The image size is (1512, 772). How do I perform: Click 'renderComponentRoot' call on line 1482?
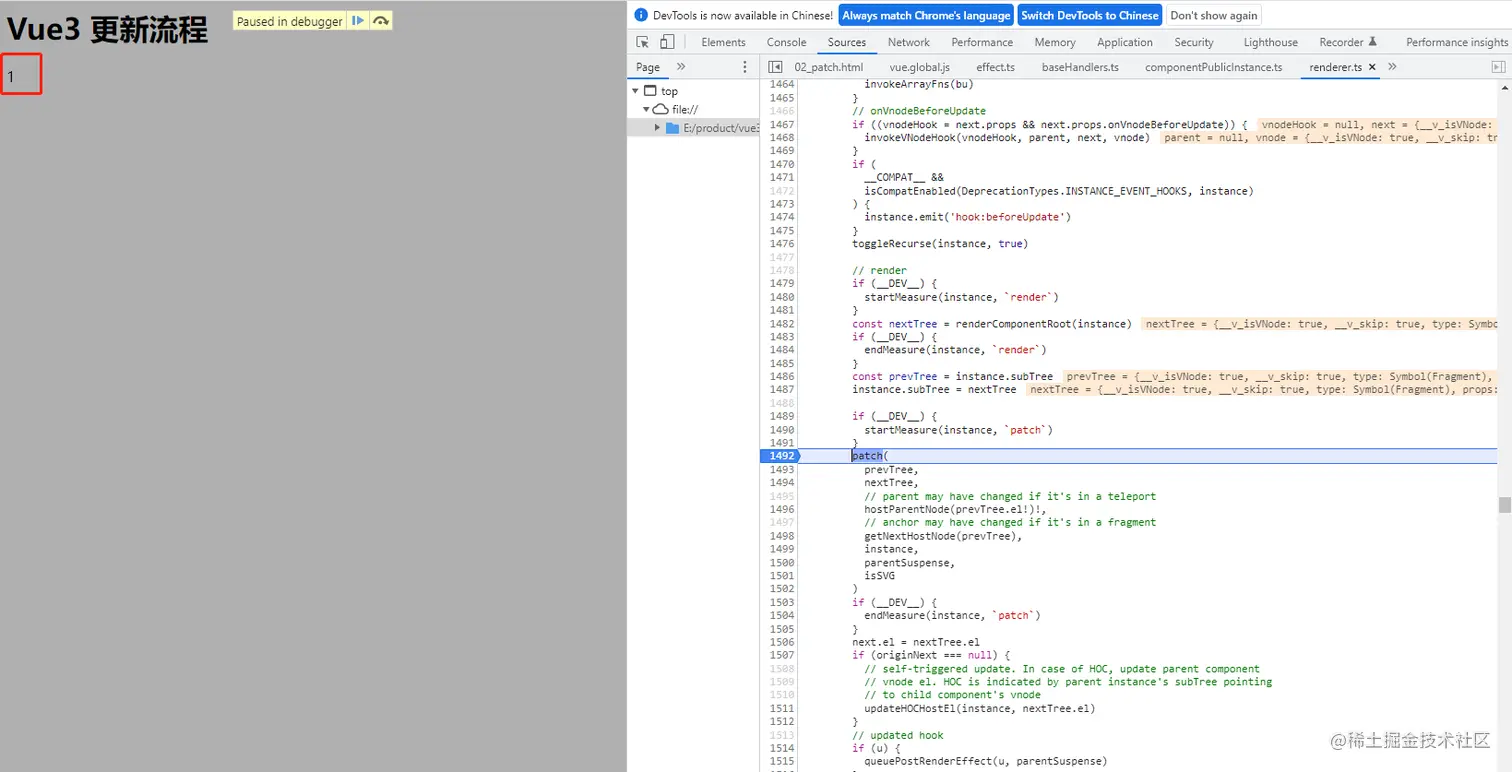pos(1012,324)
